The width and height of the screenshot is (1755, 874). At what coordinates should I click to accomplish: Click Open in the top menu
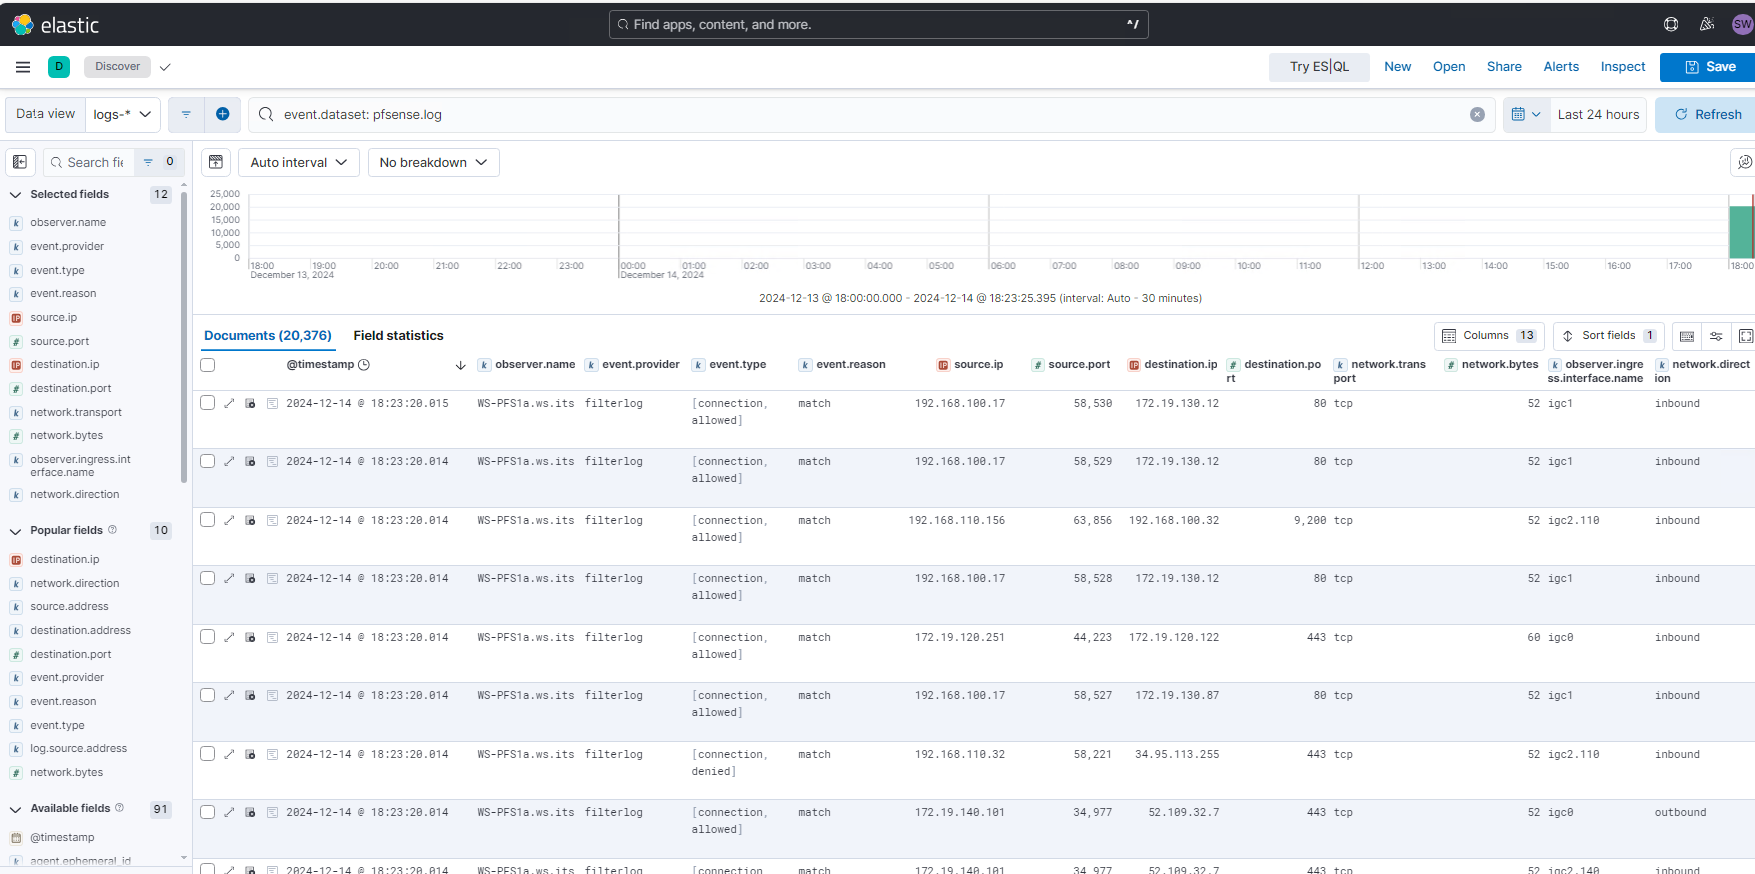[1449, 67]
